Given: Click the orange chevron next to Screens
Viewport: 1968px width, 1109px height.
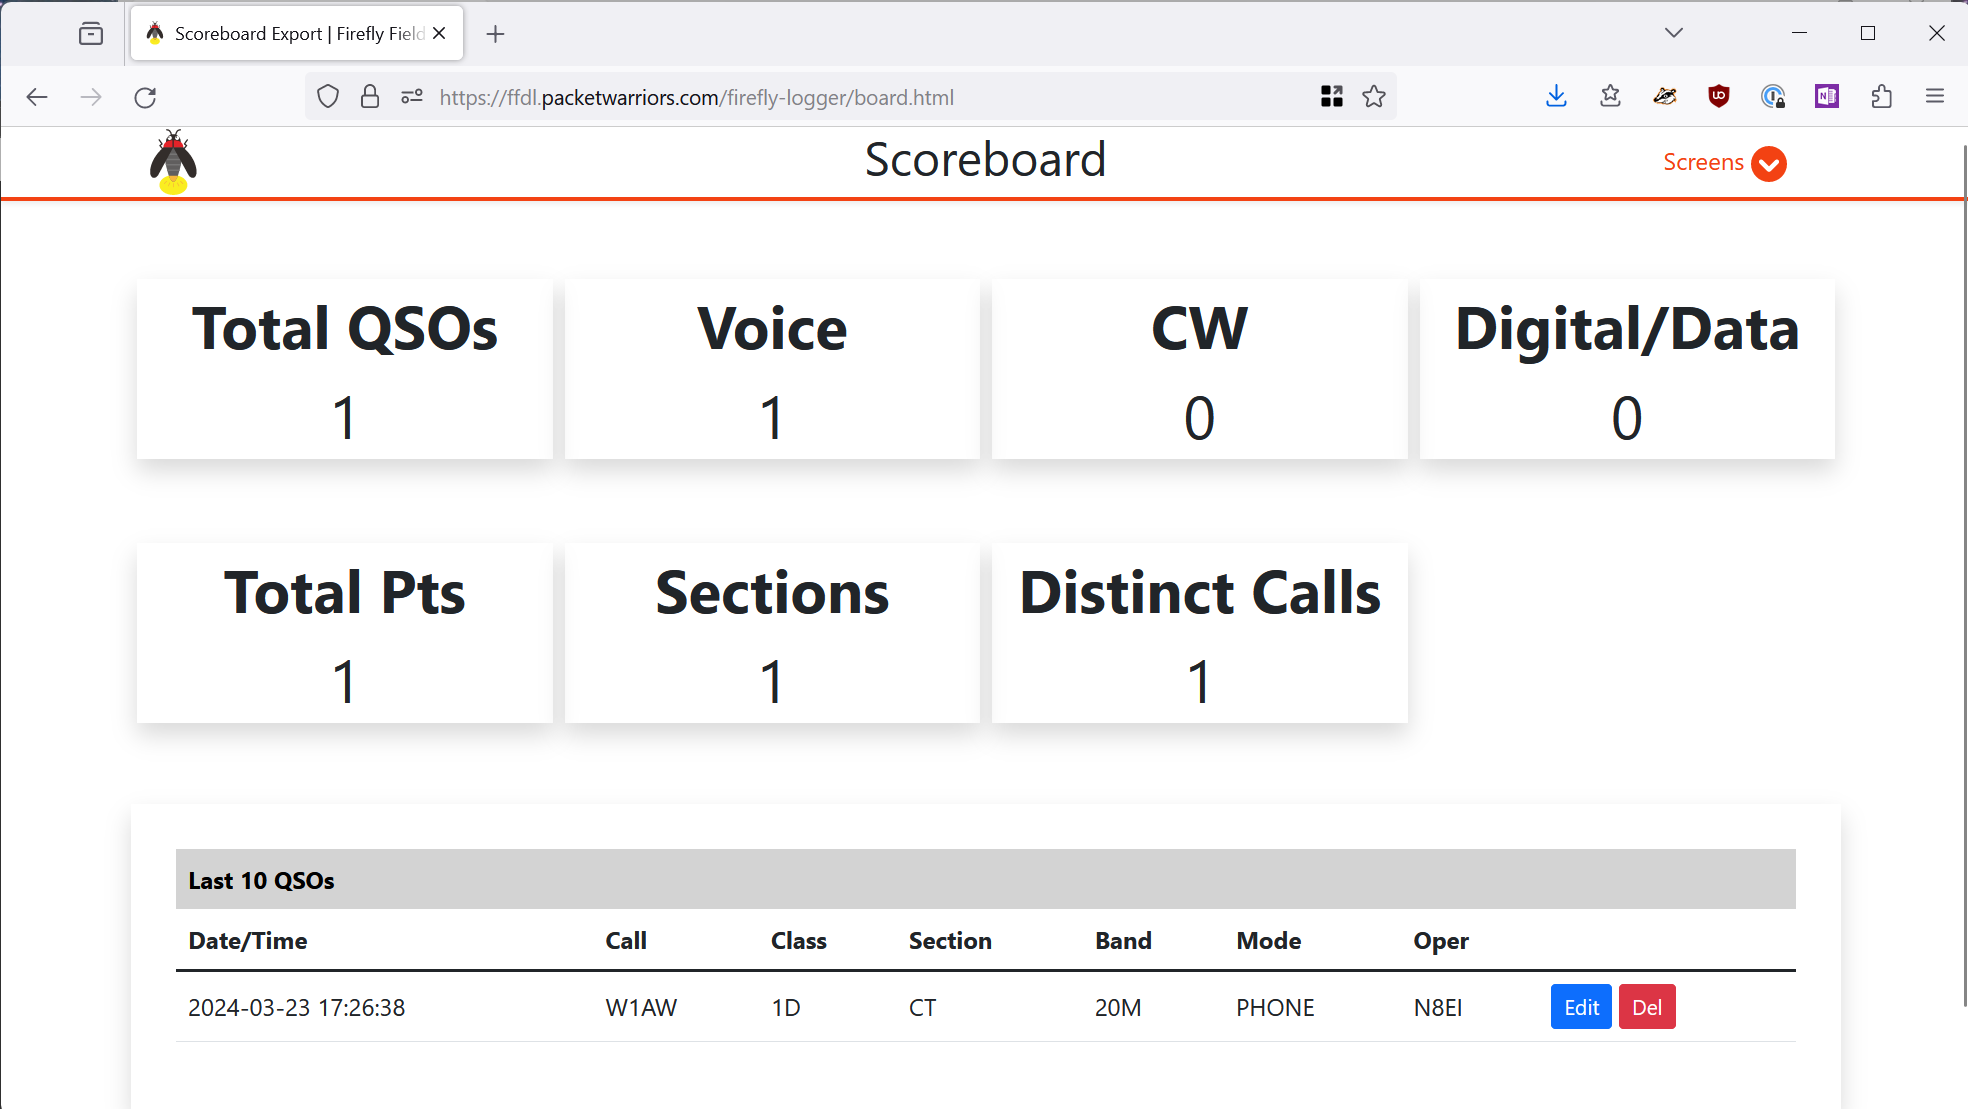Looking at the screenshot, I should 1769,163.
